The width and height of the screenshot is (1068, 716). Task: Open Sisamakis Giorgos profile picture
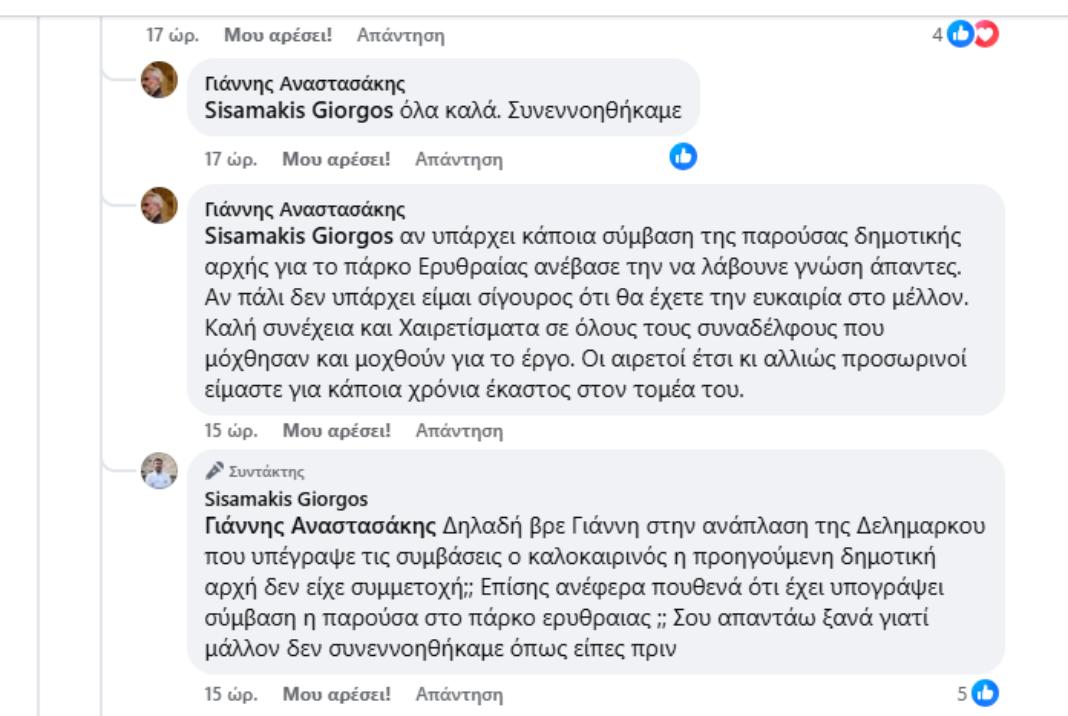[159, 471]
